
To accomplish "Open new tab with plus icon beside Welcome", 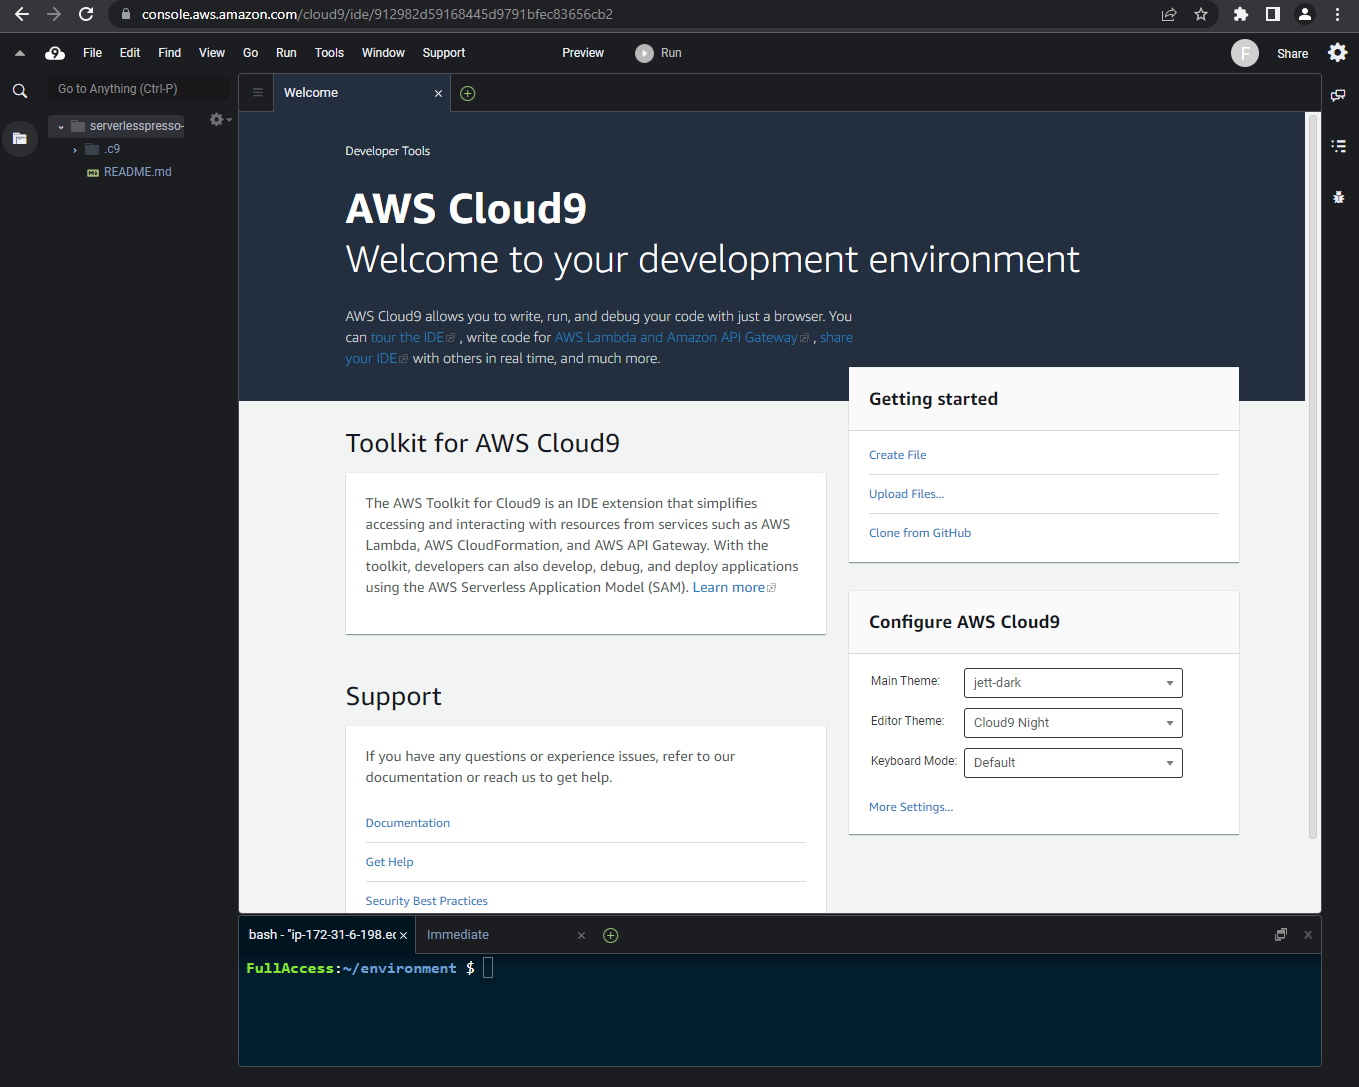I will pyautogui.click(x=467, y=93).
